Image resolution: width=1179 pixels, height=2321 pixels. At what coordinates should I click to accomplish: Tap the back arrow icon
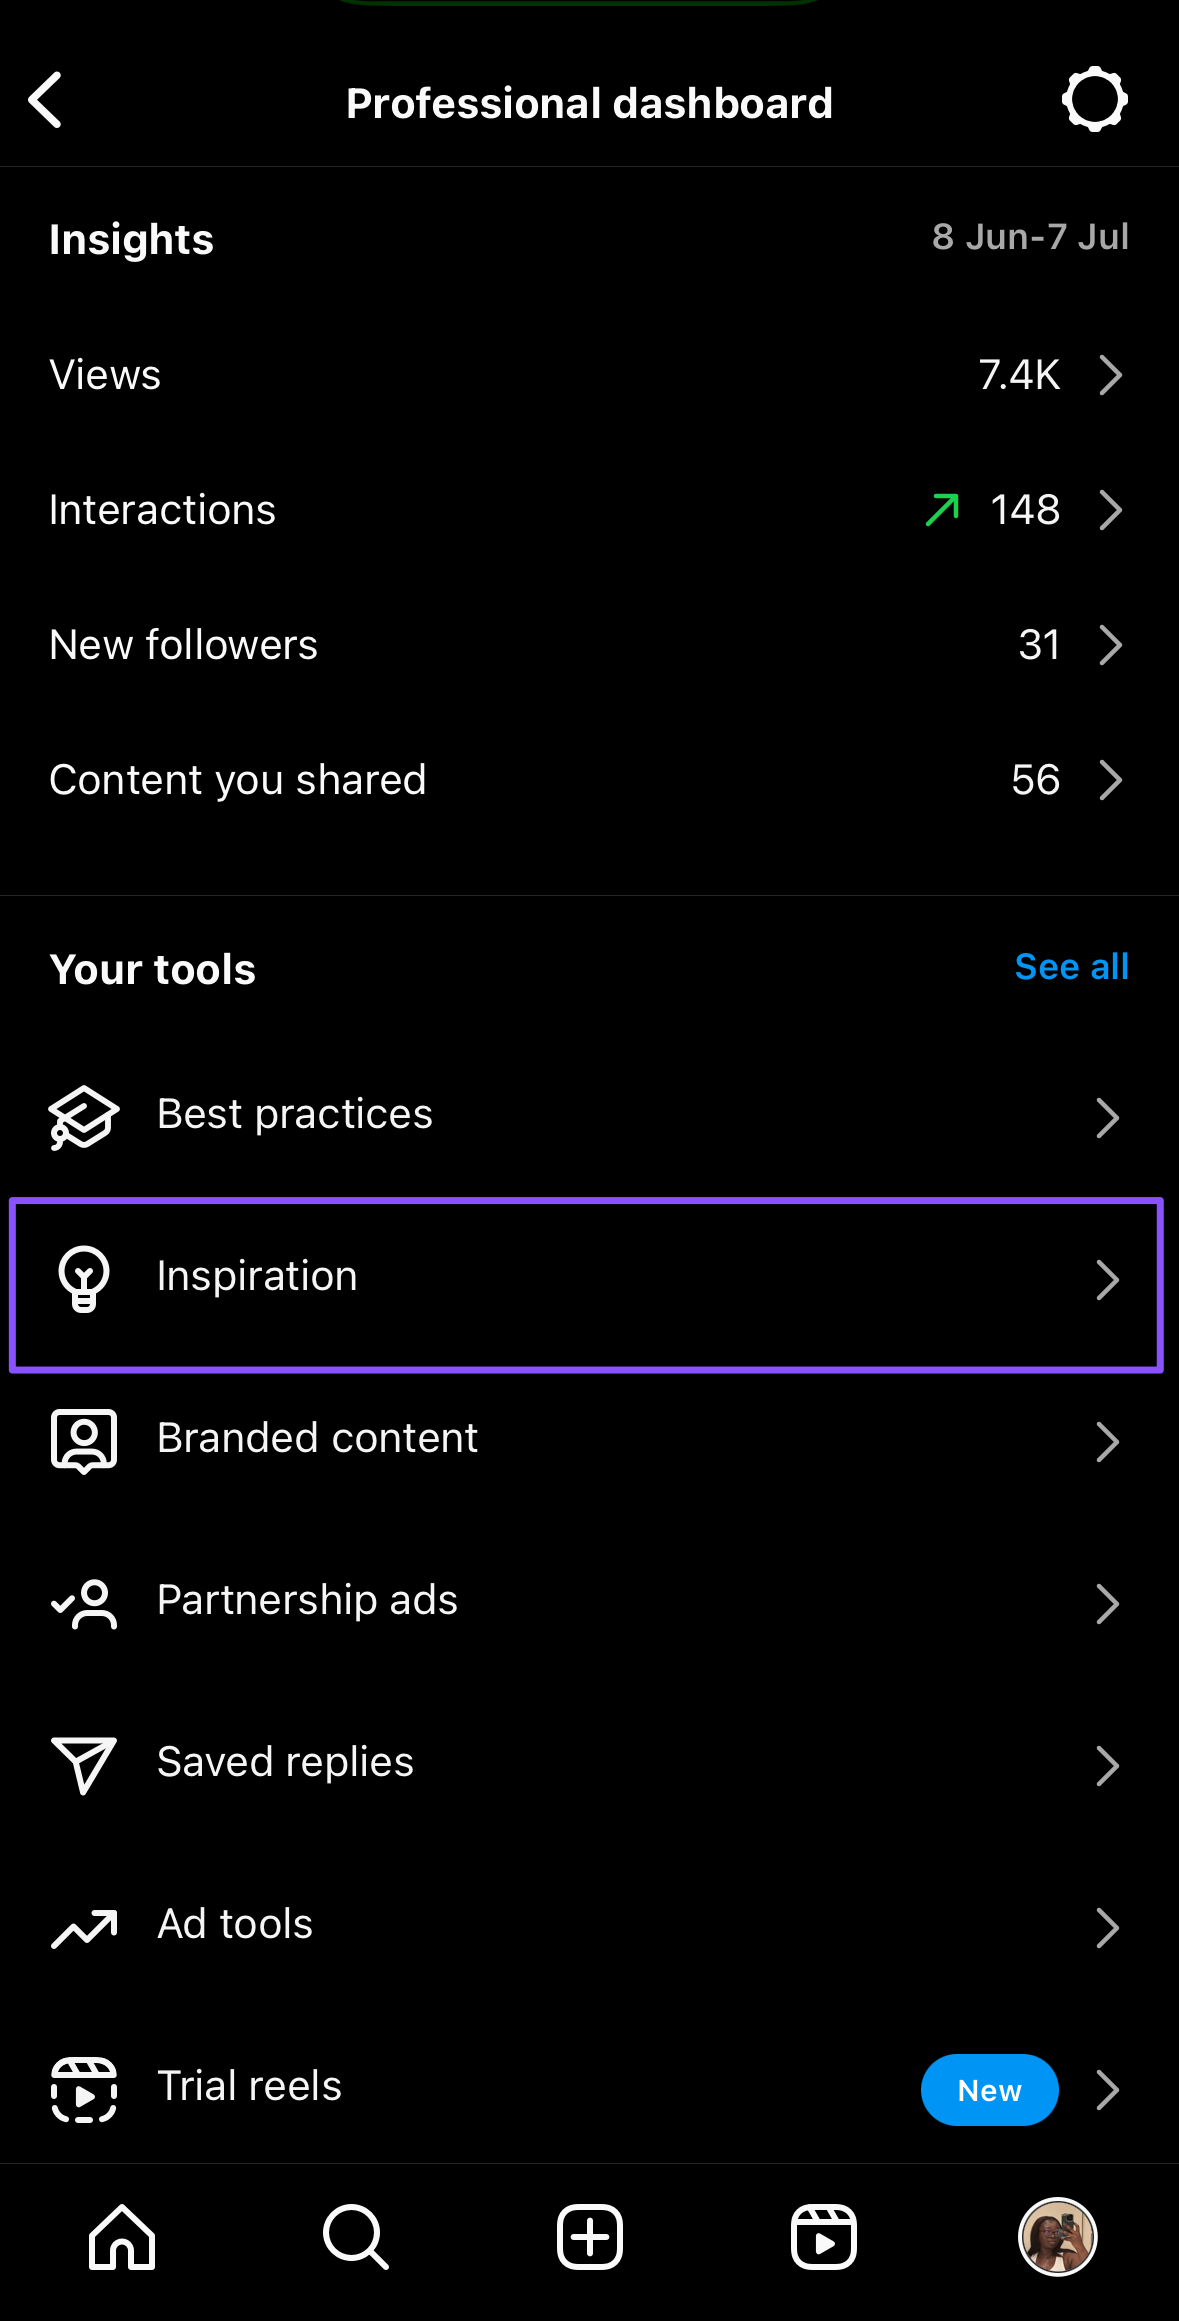pyautogui.click(x=46, y=100)
